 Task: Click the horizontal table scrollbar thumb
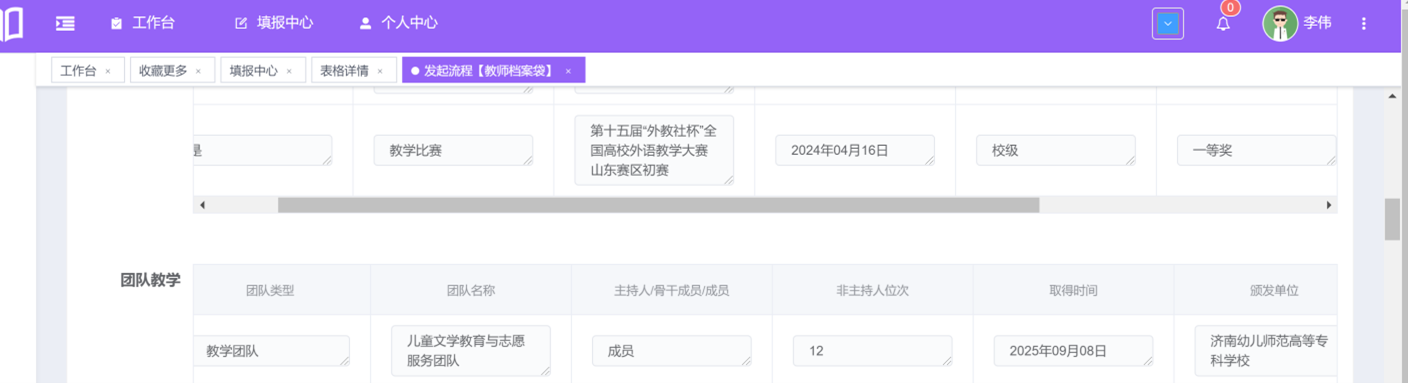pos(658,205)
